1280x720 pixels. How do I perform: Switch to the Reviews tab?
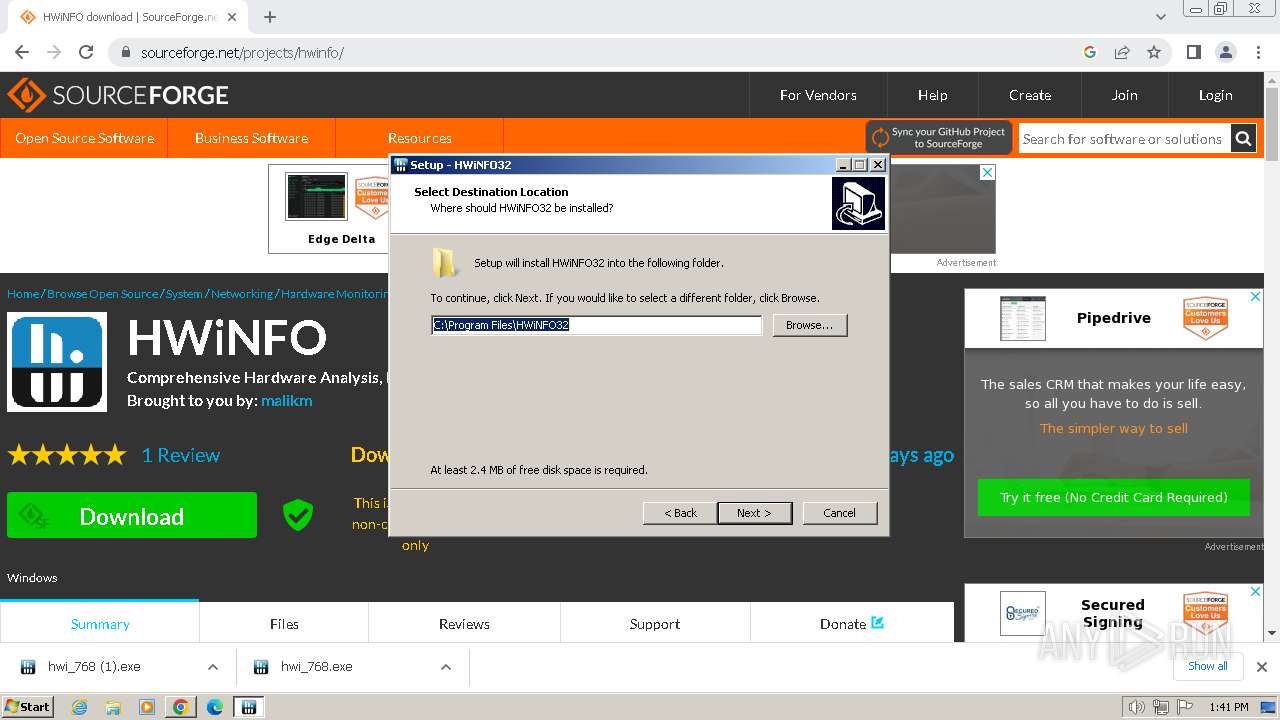(464, 623)
